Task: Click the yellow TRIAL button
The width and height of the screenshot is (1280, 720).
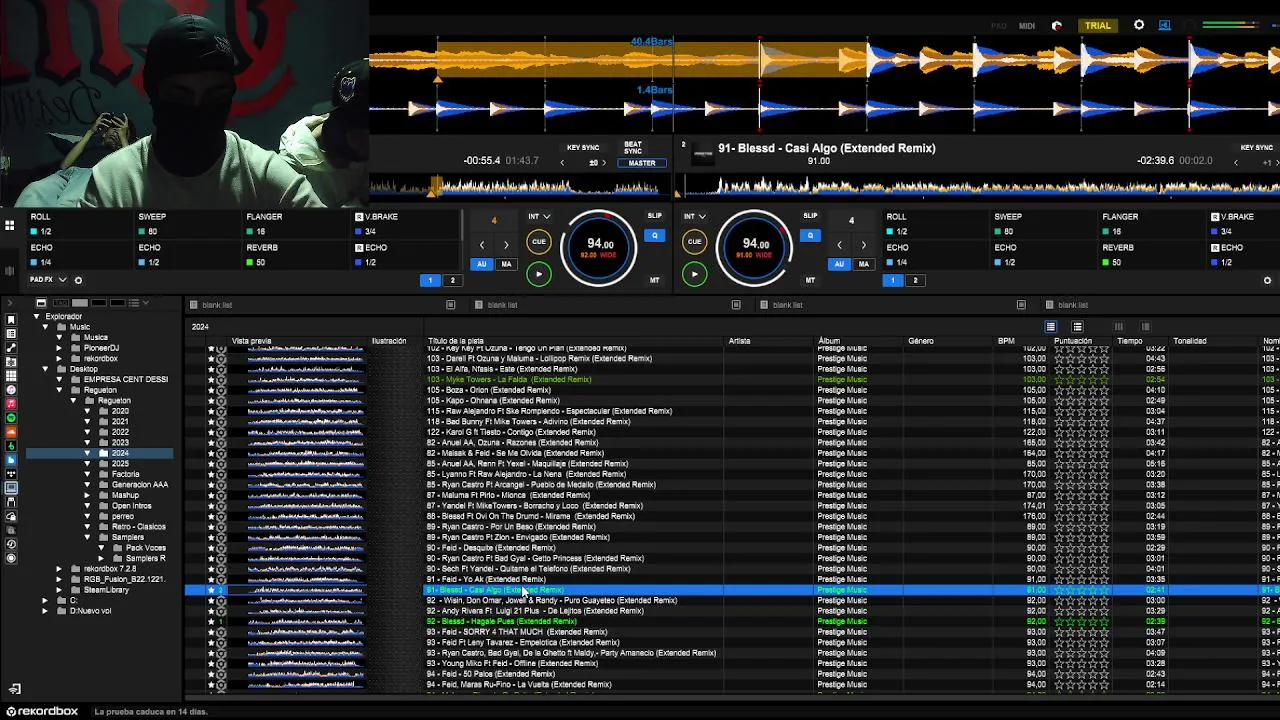Action: (1098, 26)
